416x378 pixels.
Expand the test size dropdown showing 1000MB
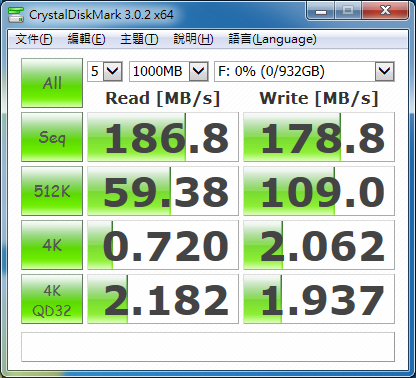199,71
